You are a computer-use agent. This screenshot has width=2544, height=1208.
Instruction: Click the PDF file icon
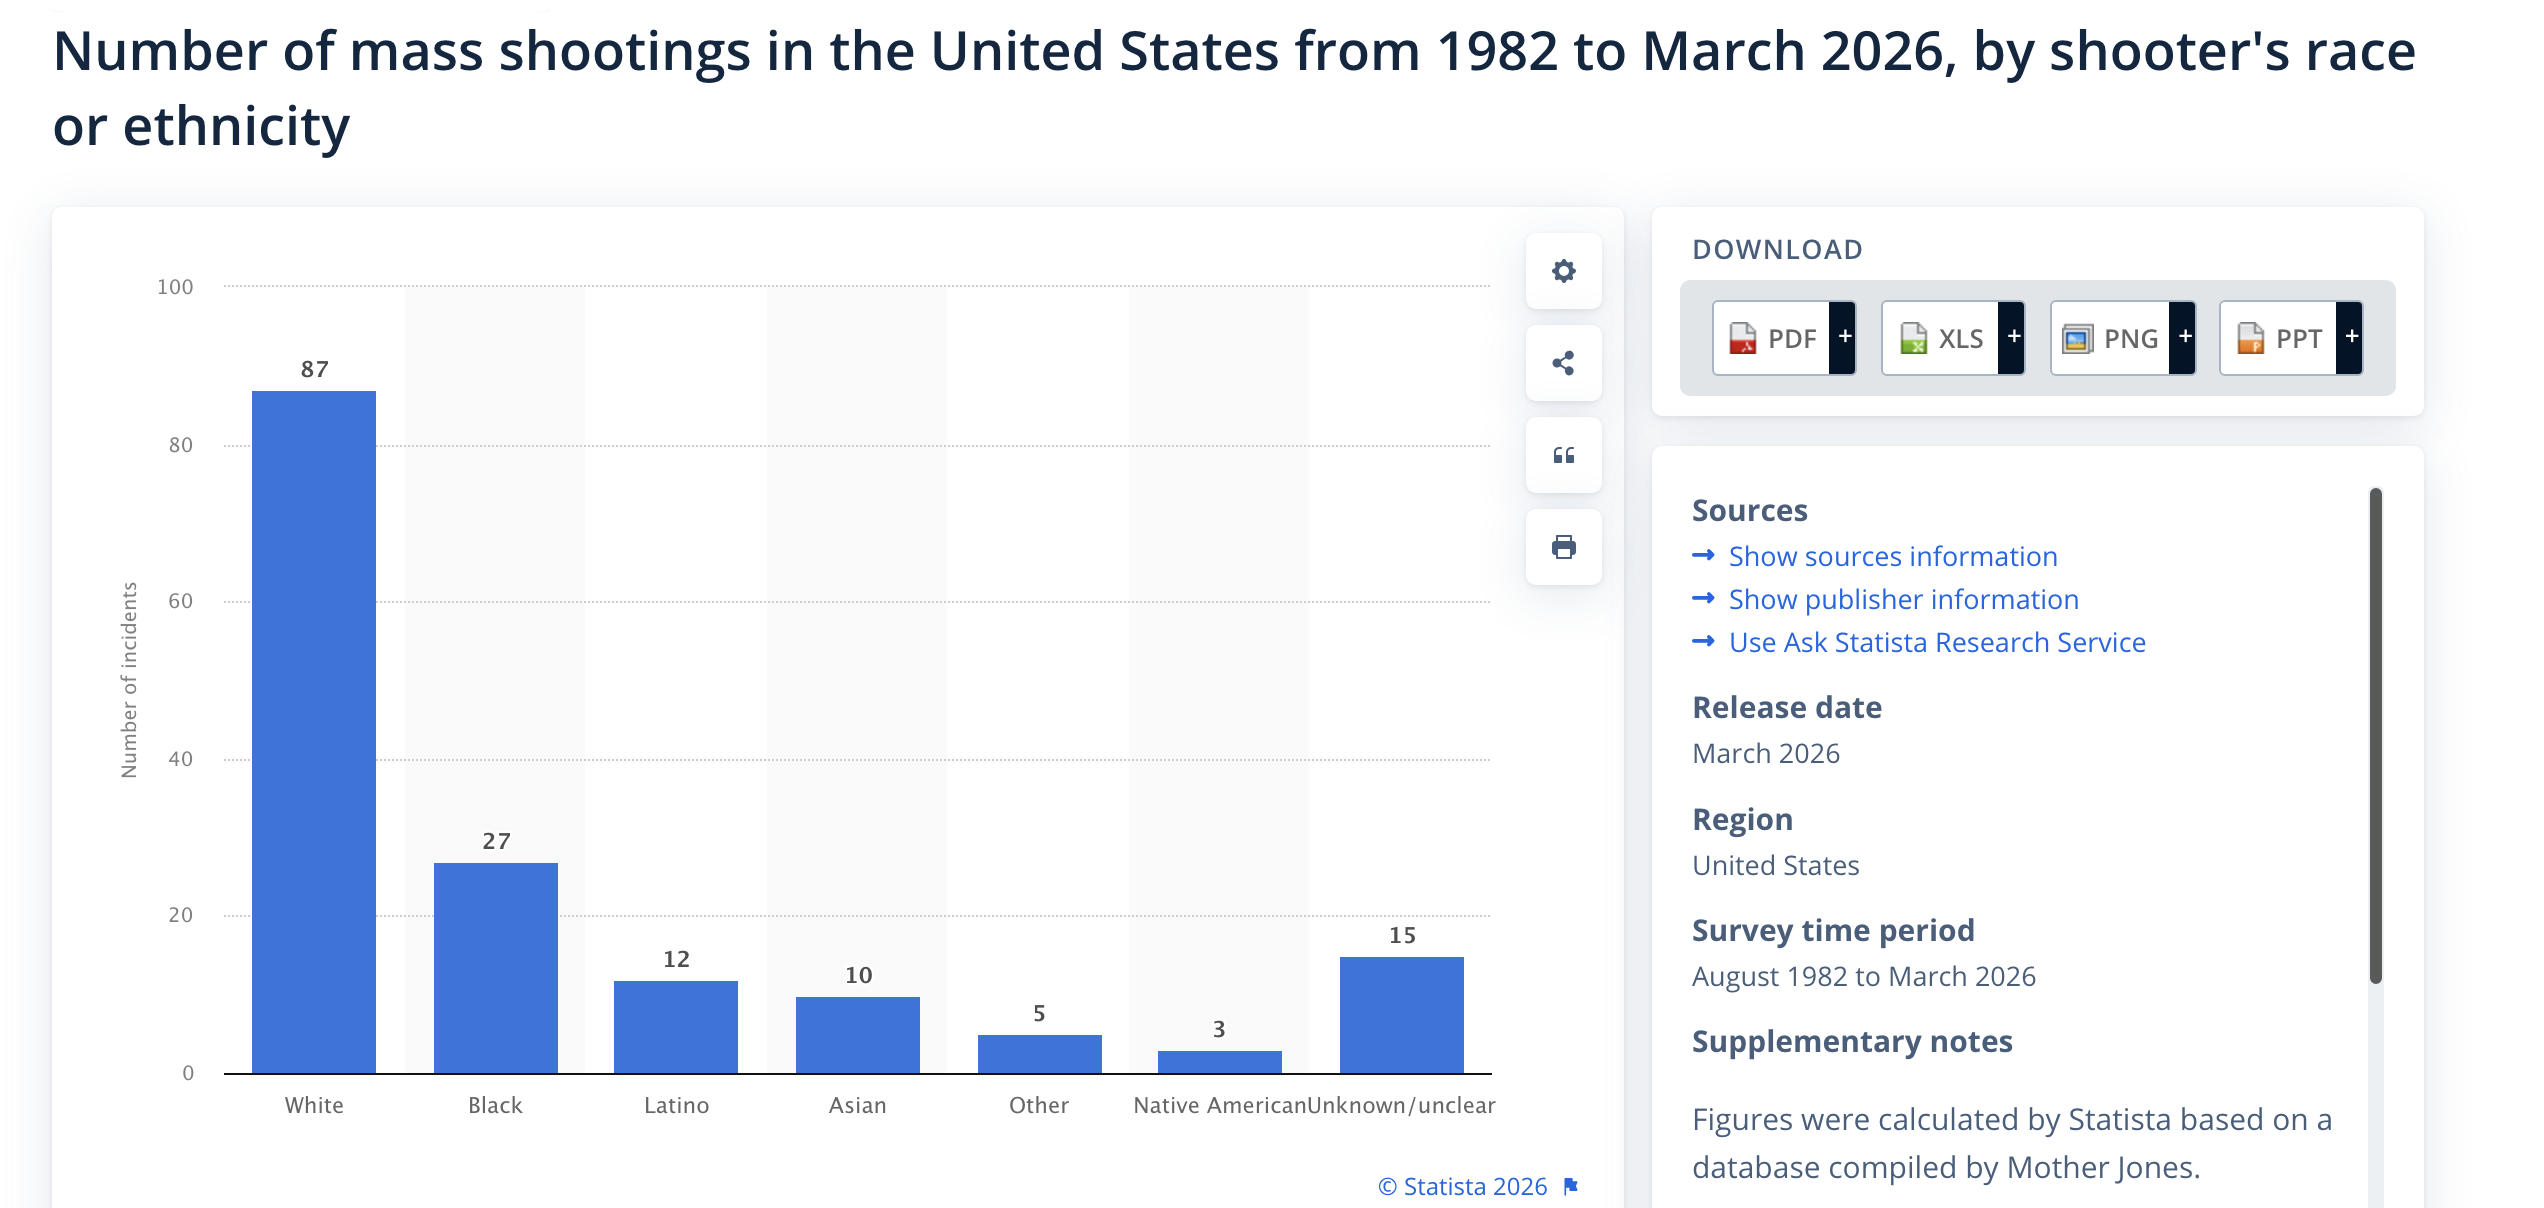tap(1742, 338)
